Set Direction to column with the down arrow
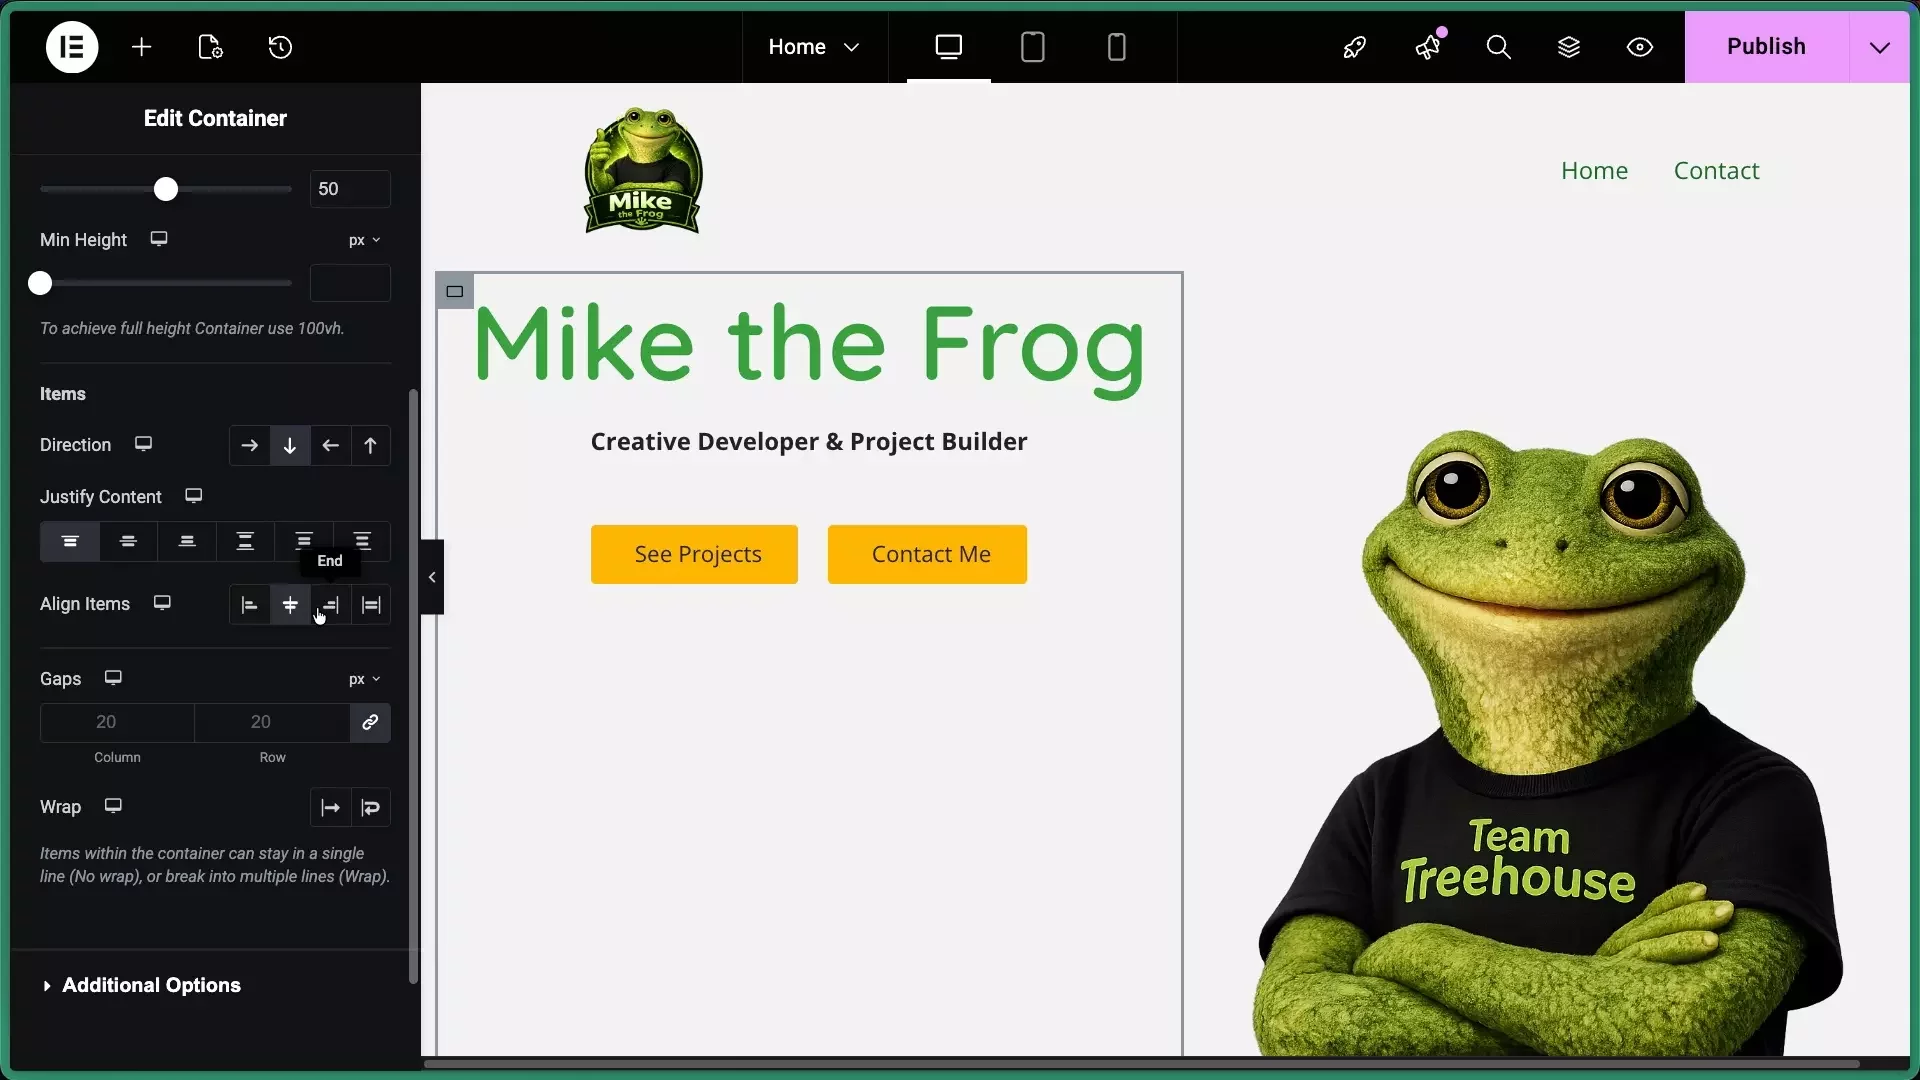 [289, 446]
